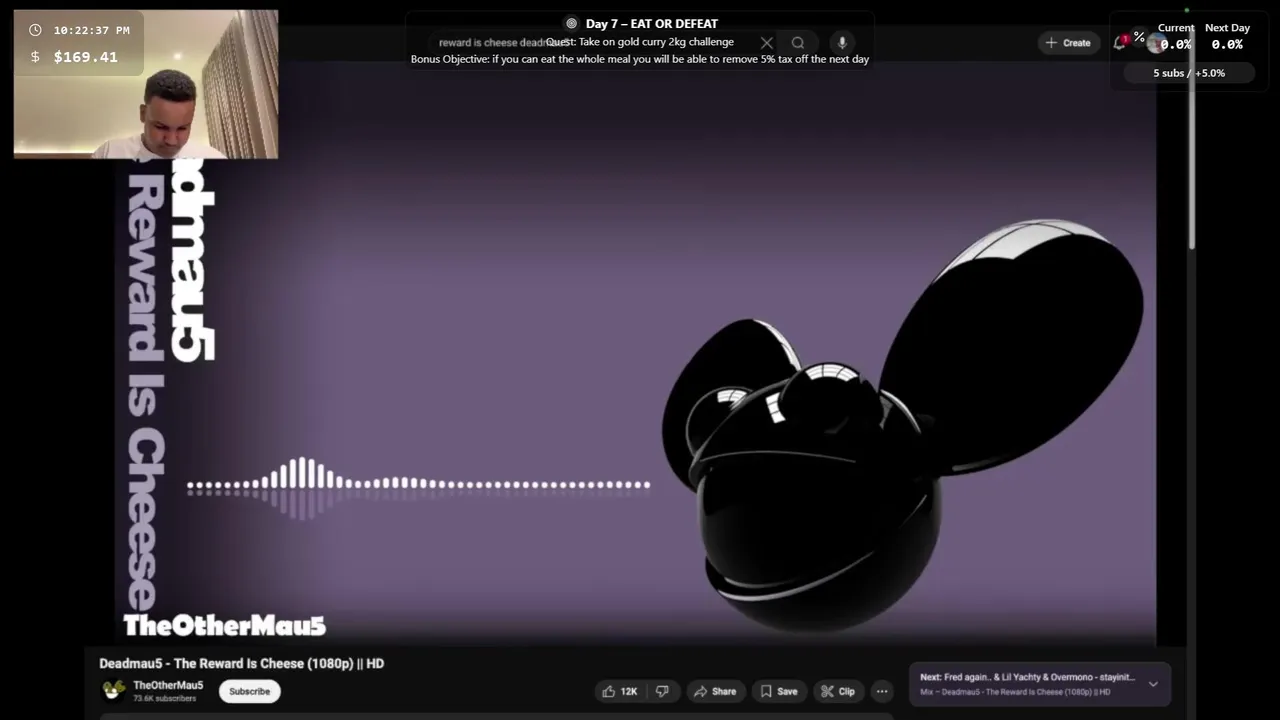Click the $169.41 balance in overlay

[85, 57]
